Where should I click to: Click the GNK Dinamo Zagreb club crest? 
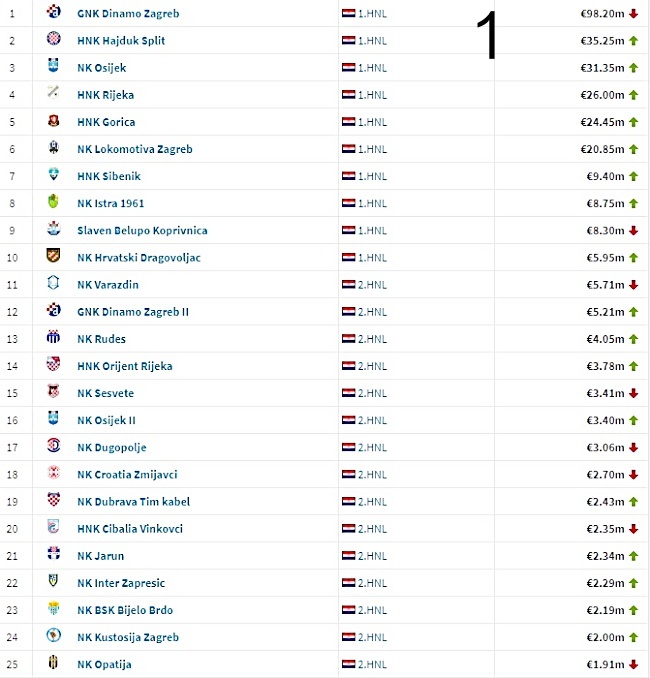point(53,13)
